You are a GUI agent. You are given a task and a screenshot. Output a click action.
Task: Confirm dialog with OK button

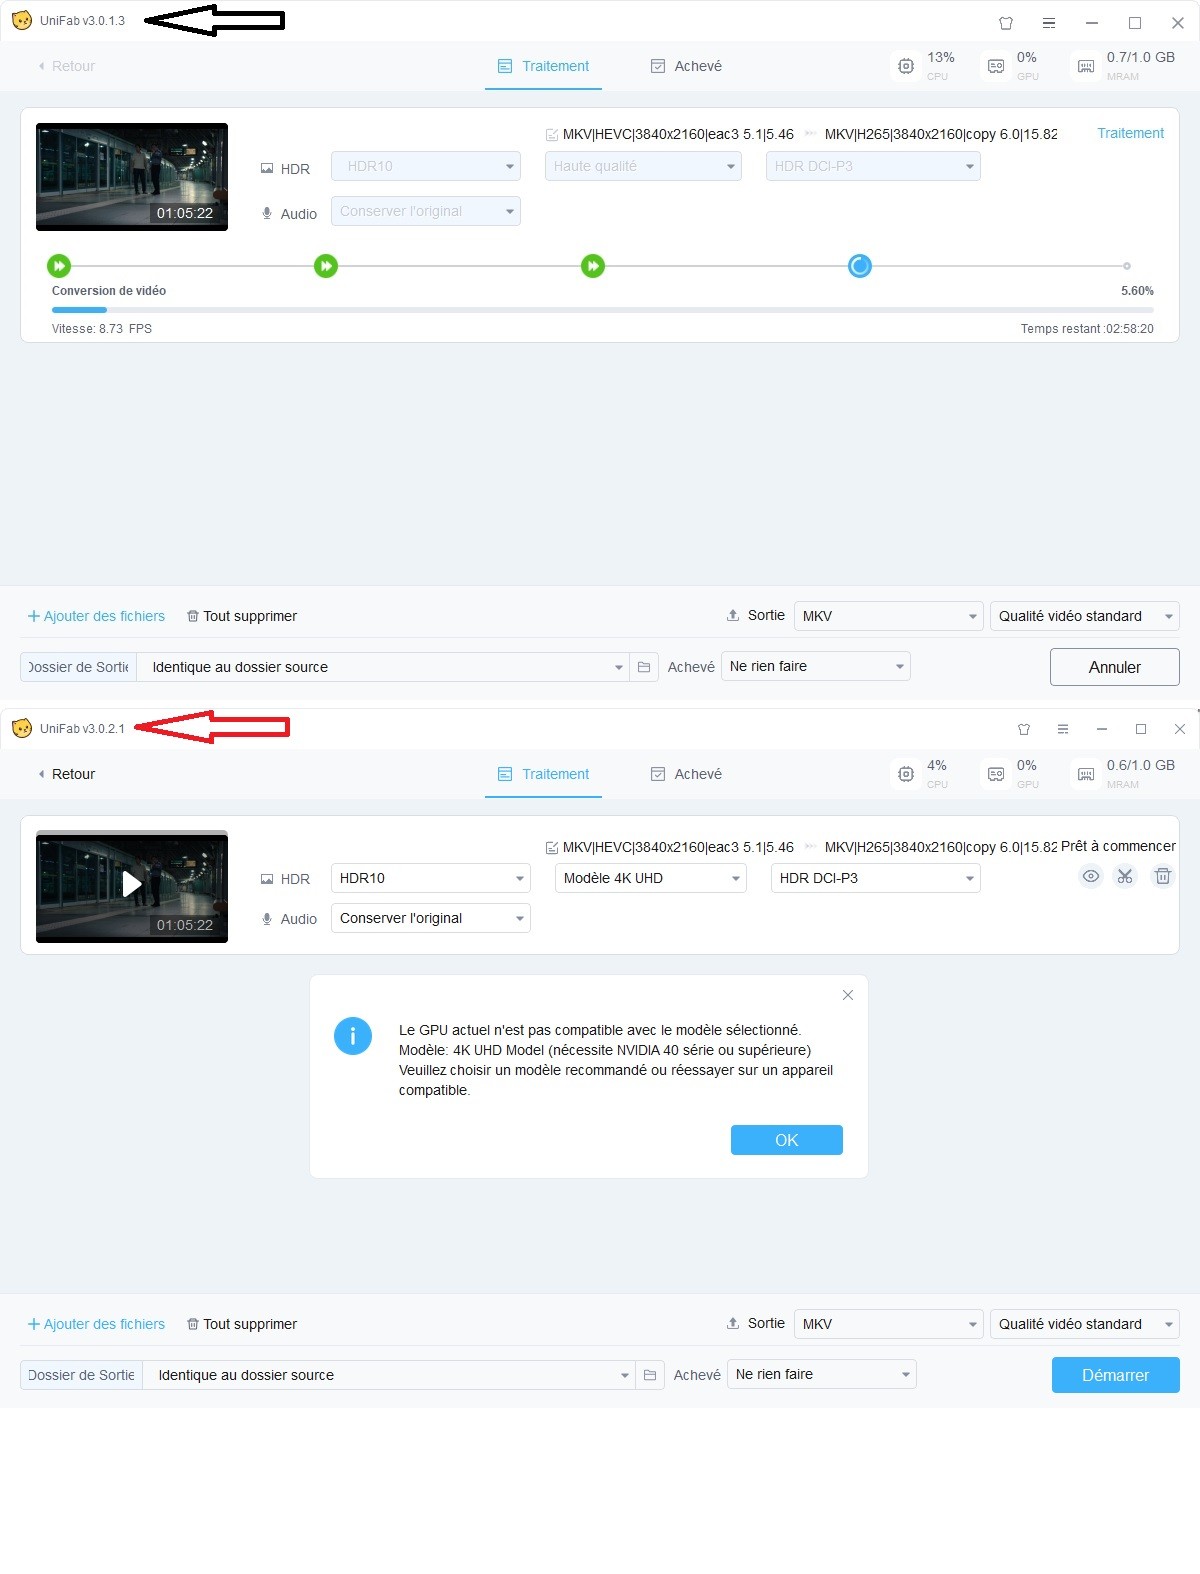point(787,1140)
